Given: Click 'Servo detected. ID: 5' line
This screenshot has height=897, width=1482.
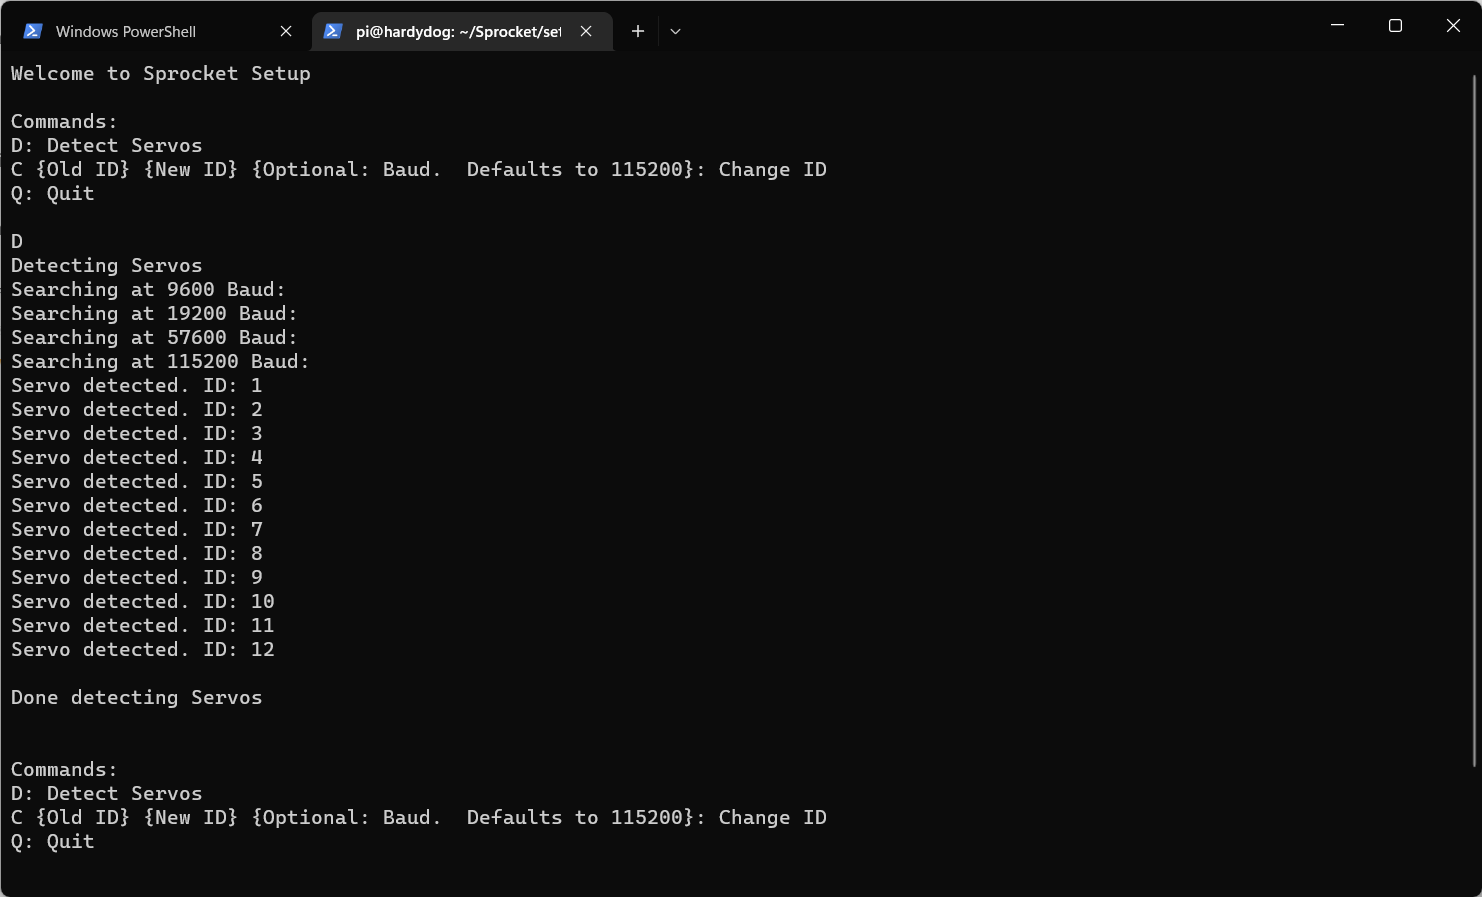Looking at the screenshot, I should click(137, 481).
